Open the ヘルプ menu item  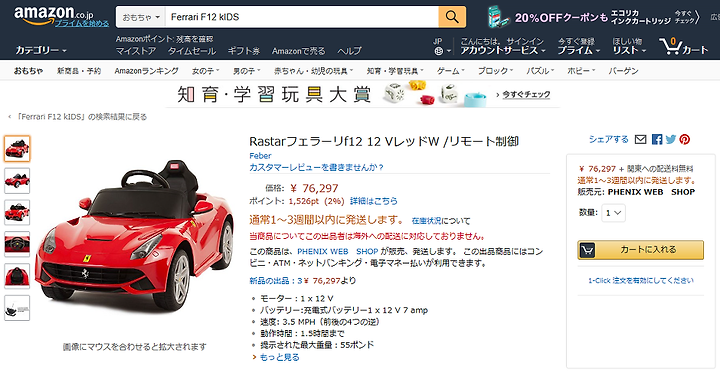click(x=349, y=51)
